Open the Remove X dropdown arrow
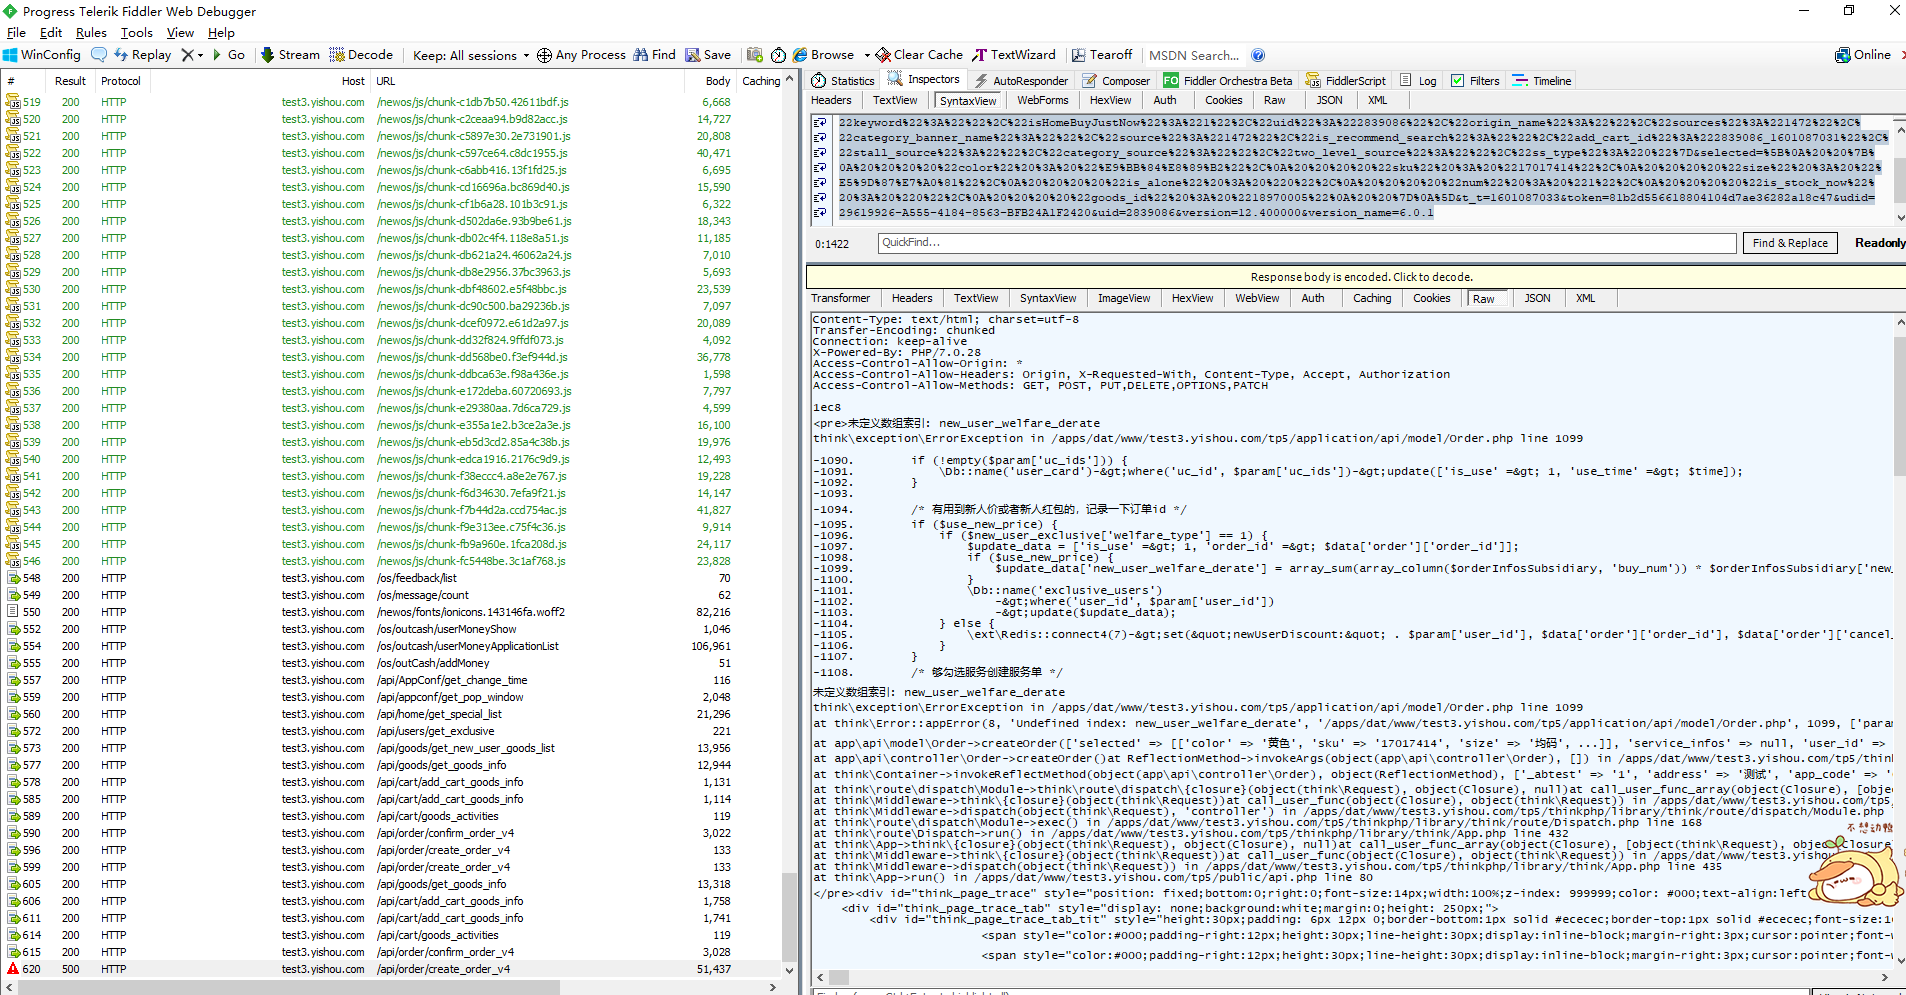This screenshot has width=1906, height=995. click(201, 55)
